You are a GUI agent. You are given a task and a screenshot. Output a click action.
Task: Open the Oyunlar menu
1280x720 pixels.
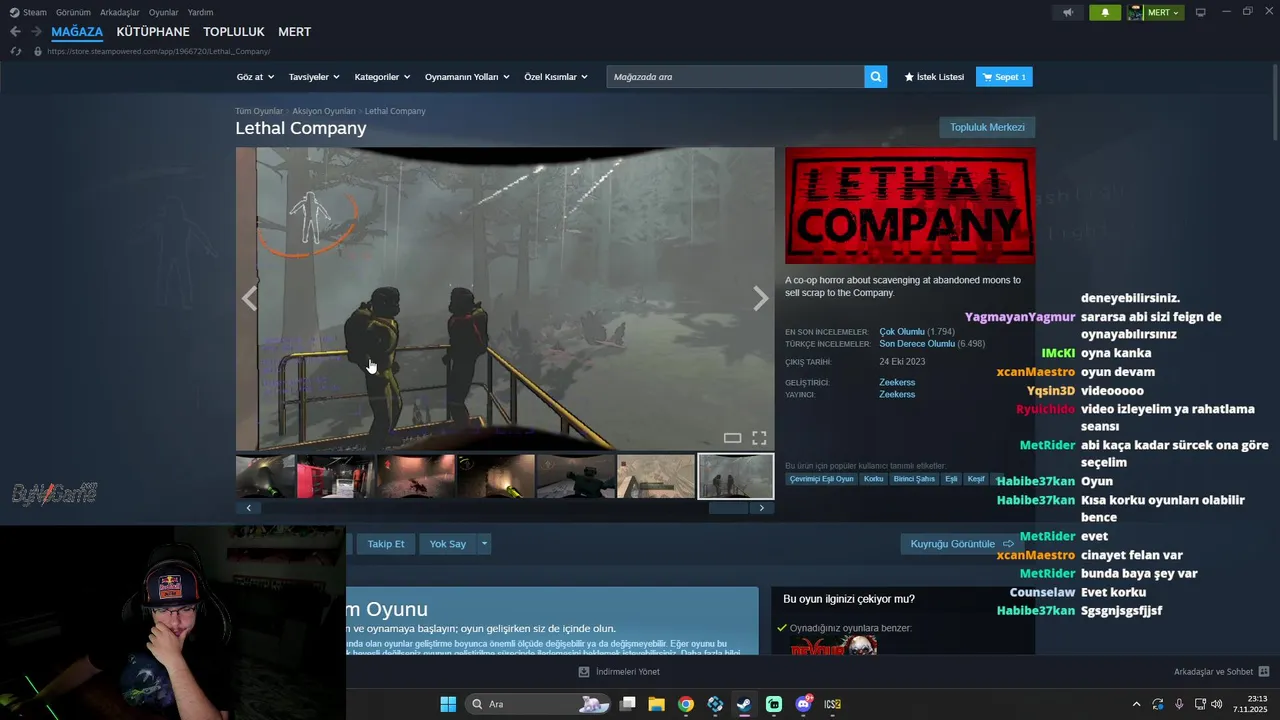pos(164,12)
